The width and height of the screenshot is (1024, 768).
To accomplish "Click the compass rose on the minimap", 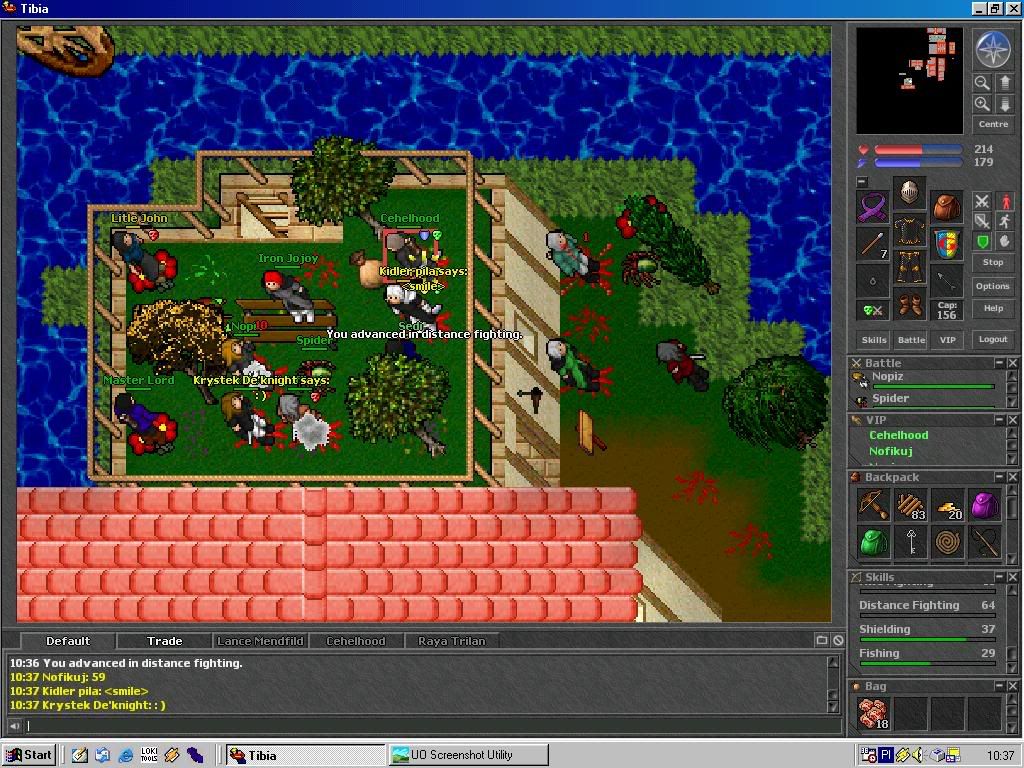I will (x=993, y=50).
